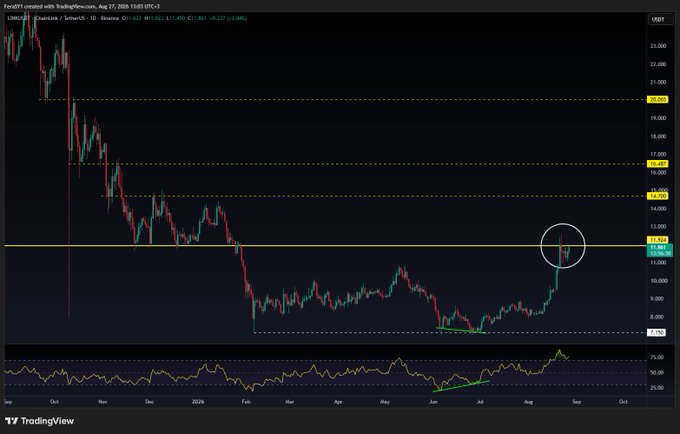This screenshot has width=680, height=434.
Task: Click the 19.000 price axis value
Action: click(658, 118)
